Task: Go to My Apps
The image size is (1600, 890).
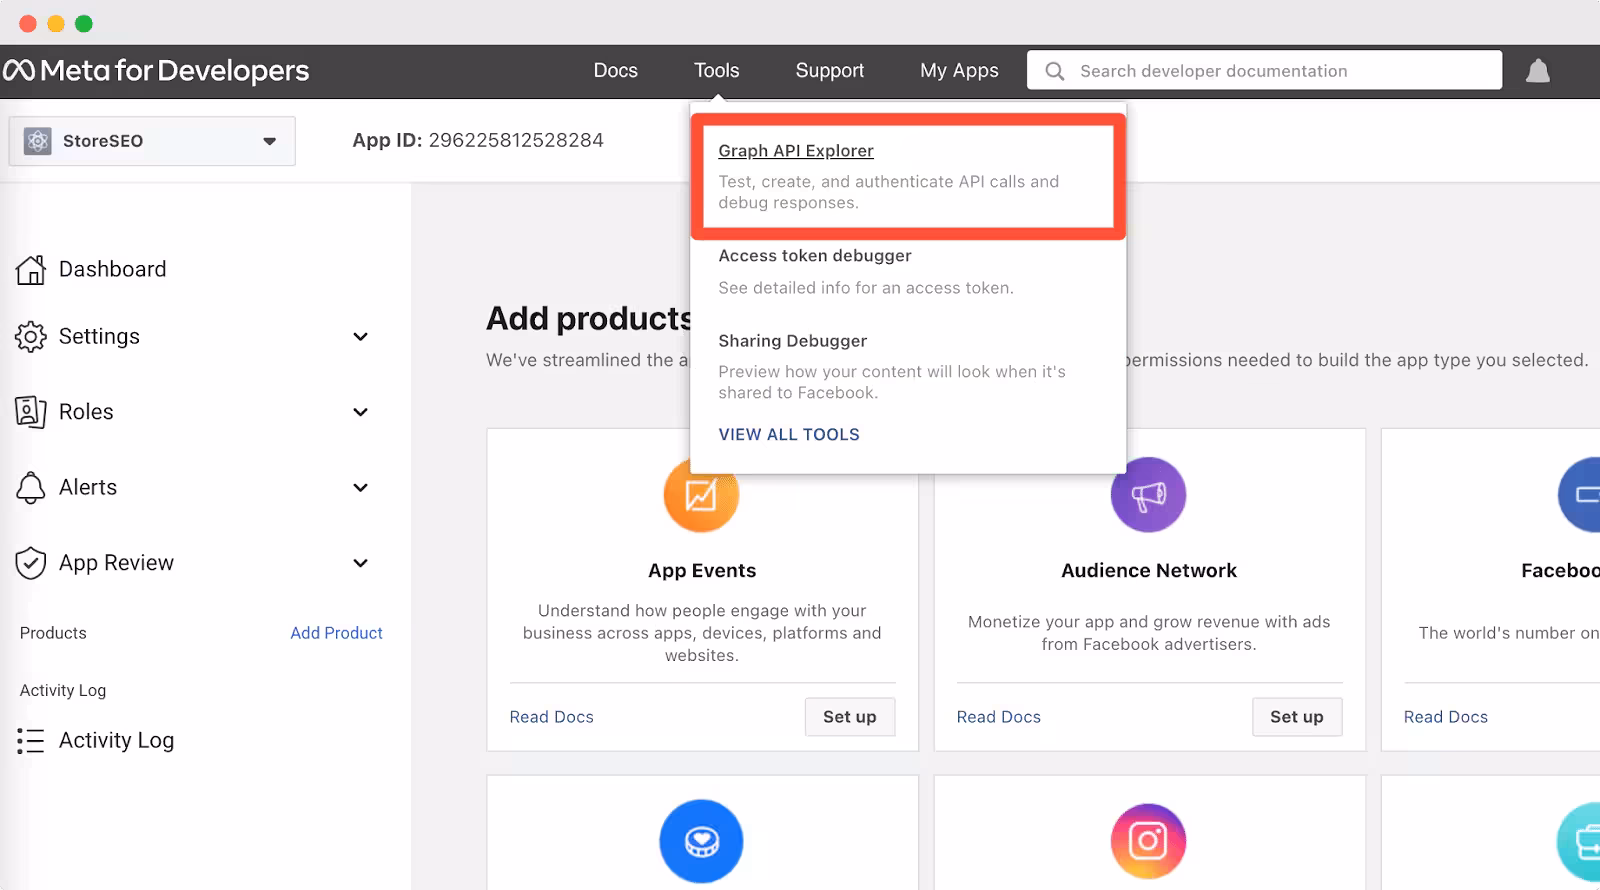Action: (960, 71)
